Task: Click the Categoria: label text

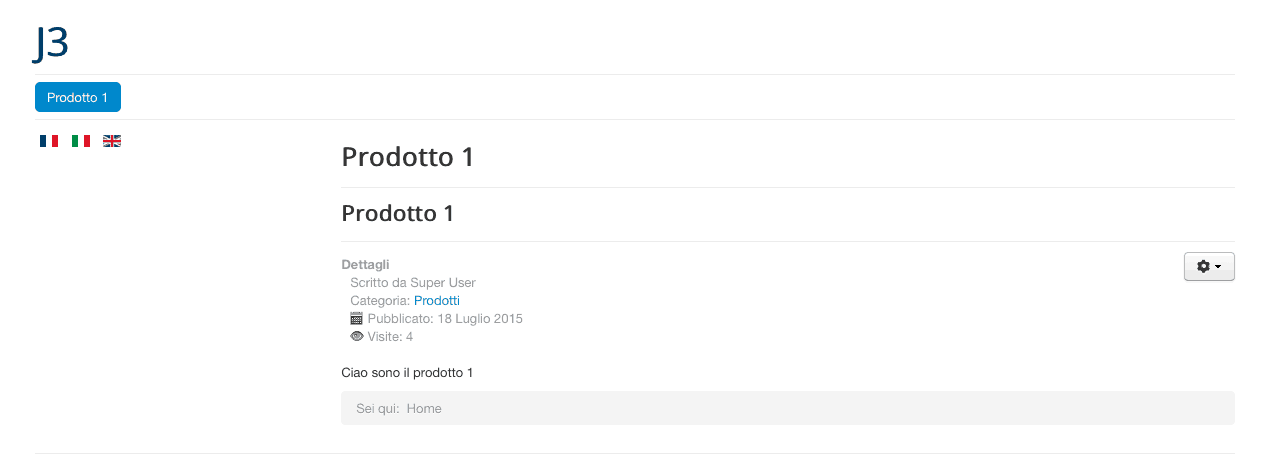Action: coord(380,301)
